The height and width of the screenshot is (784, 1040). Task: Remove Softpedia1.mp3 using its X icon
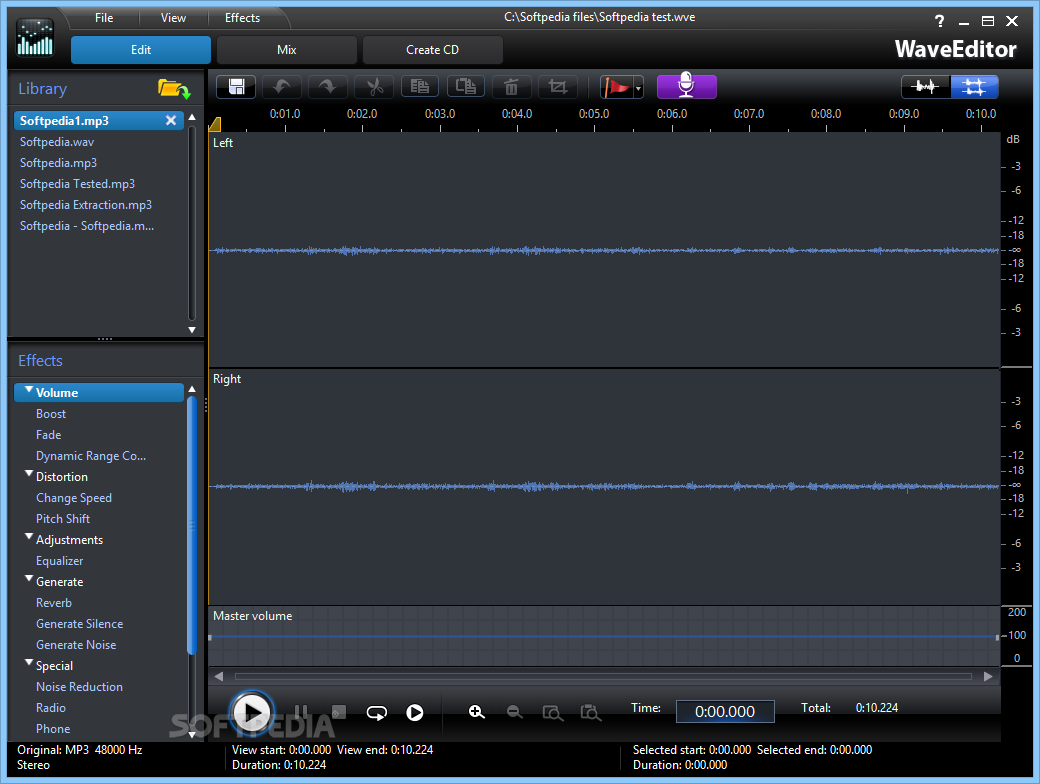[171, 120]
